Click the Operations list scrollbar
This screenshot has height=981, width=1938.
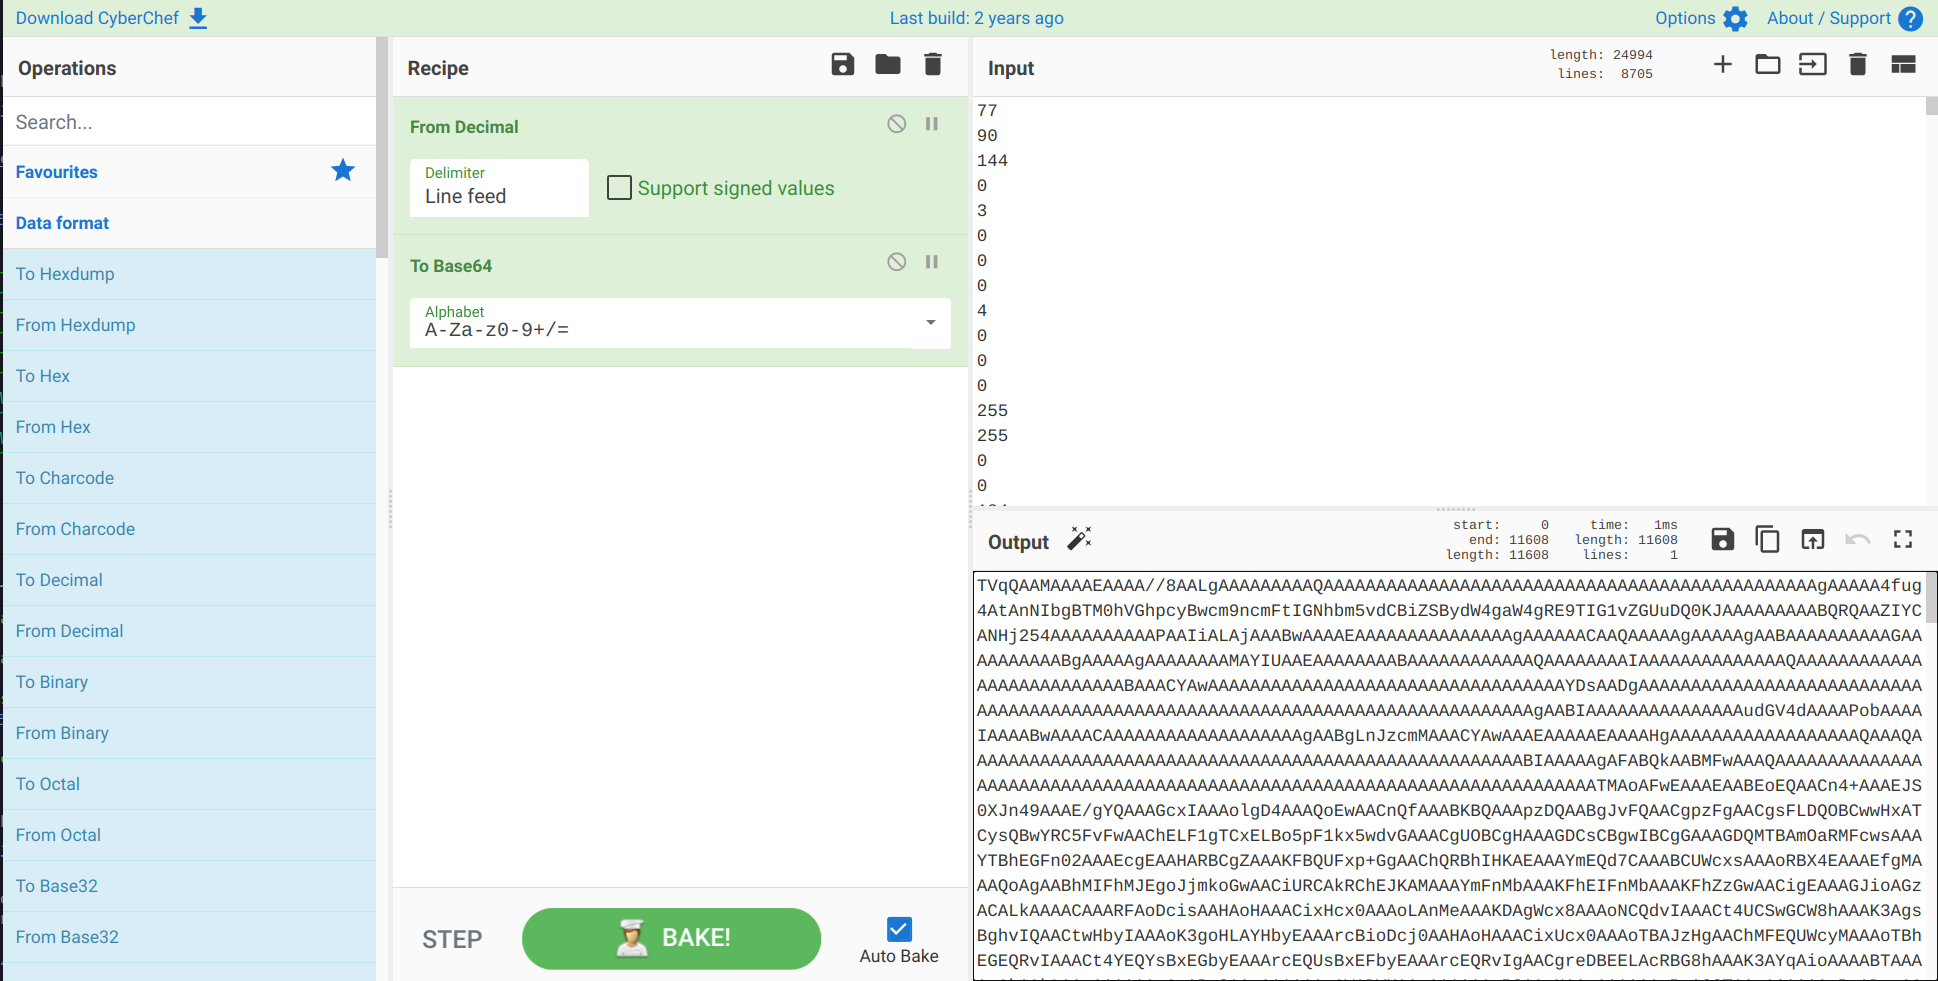[x=382, y=148]
